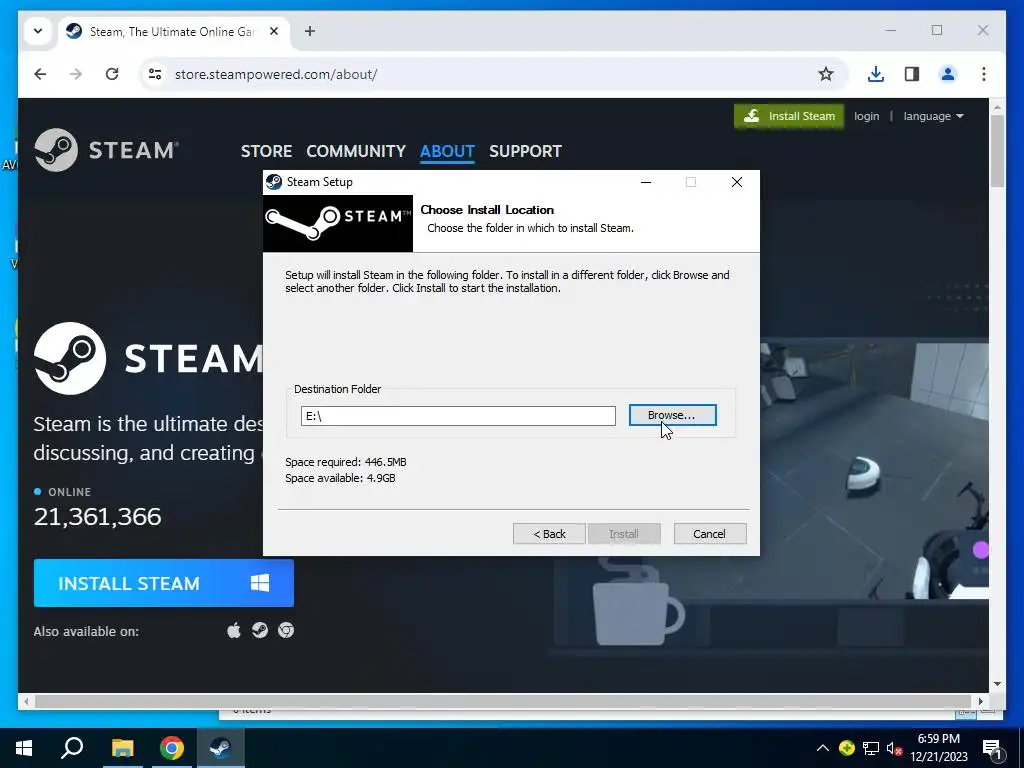Viewport: 1024px width, 768px height.
Task: Open the STORE menu on Steam site
Action: [266, 151]
